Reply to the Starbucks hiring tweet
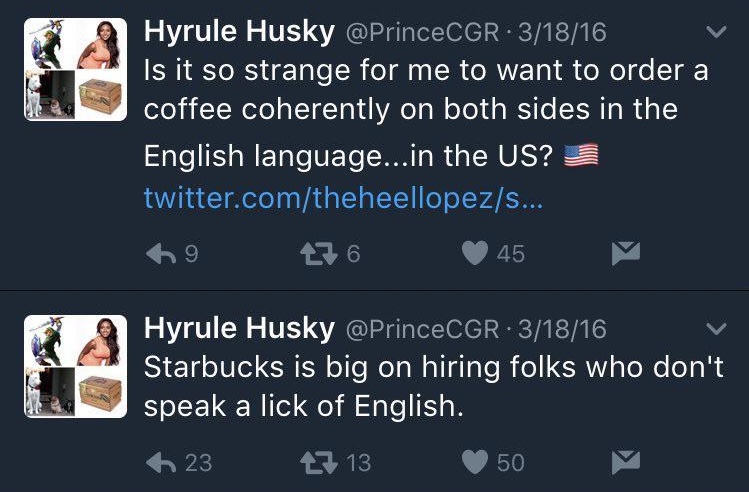 [161, 461]
